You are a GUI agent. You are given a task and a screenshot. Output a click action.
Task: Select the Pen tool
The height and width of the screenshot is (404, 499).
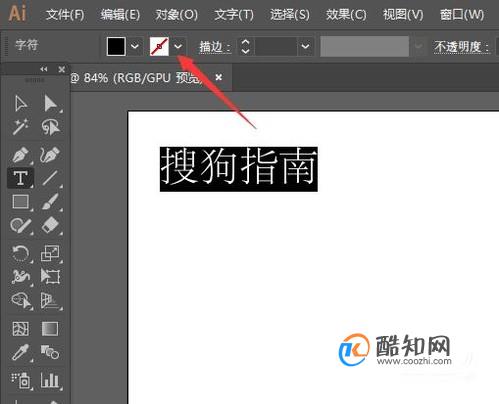21,155
